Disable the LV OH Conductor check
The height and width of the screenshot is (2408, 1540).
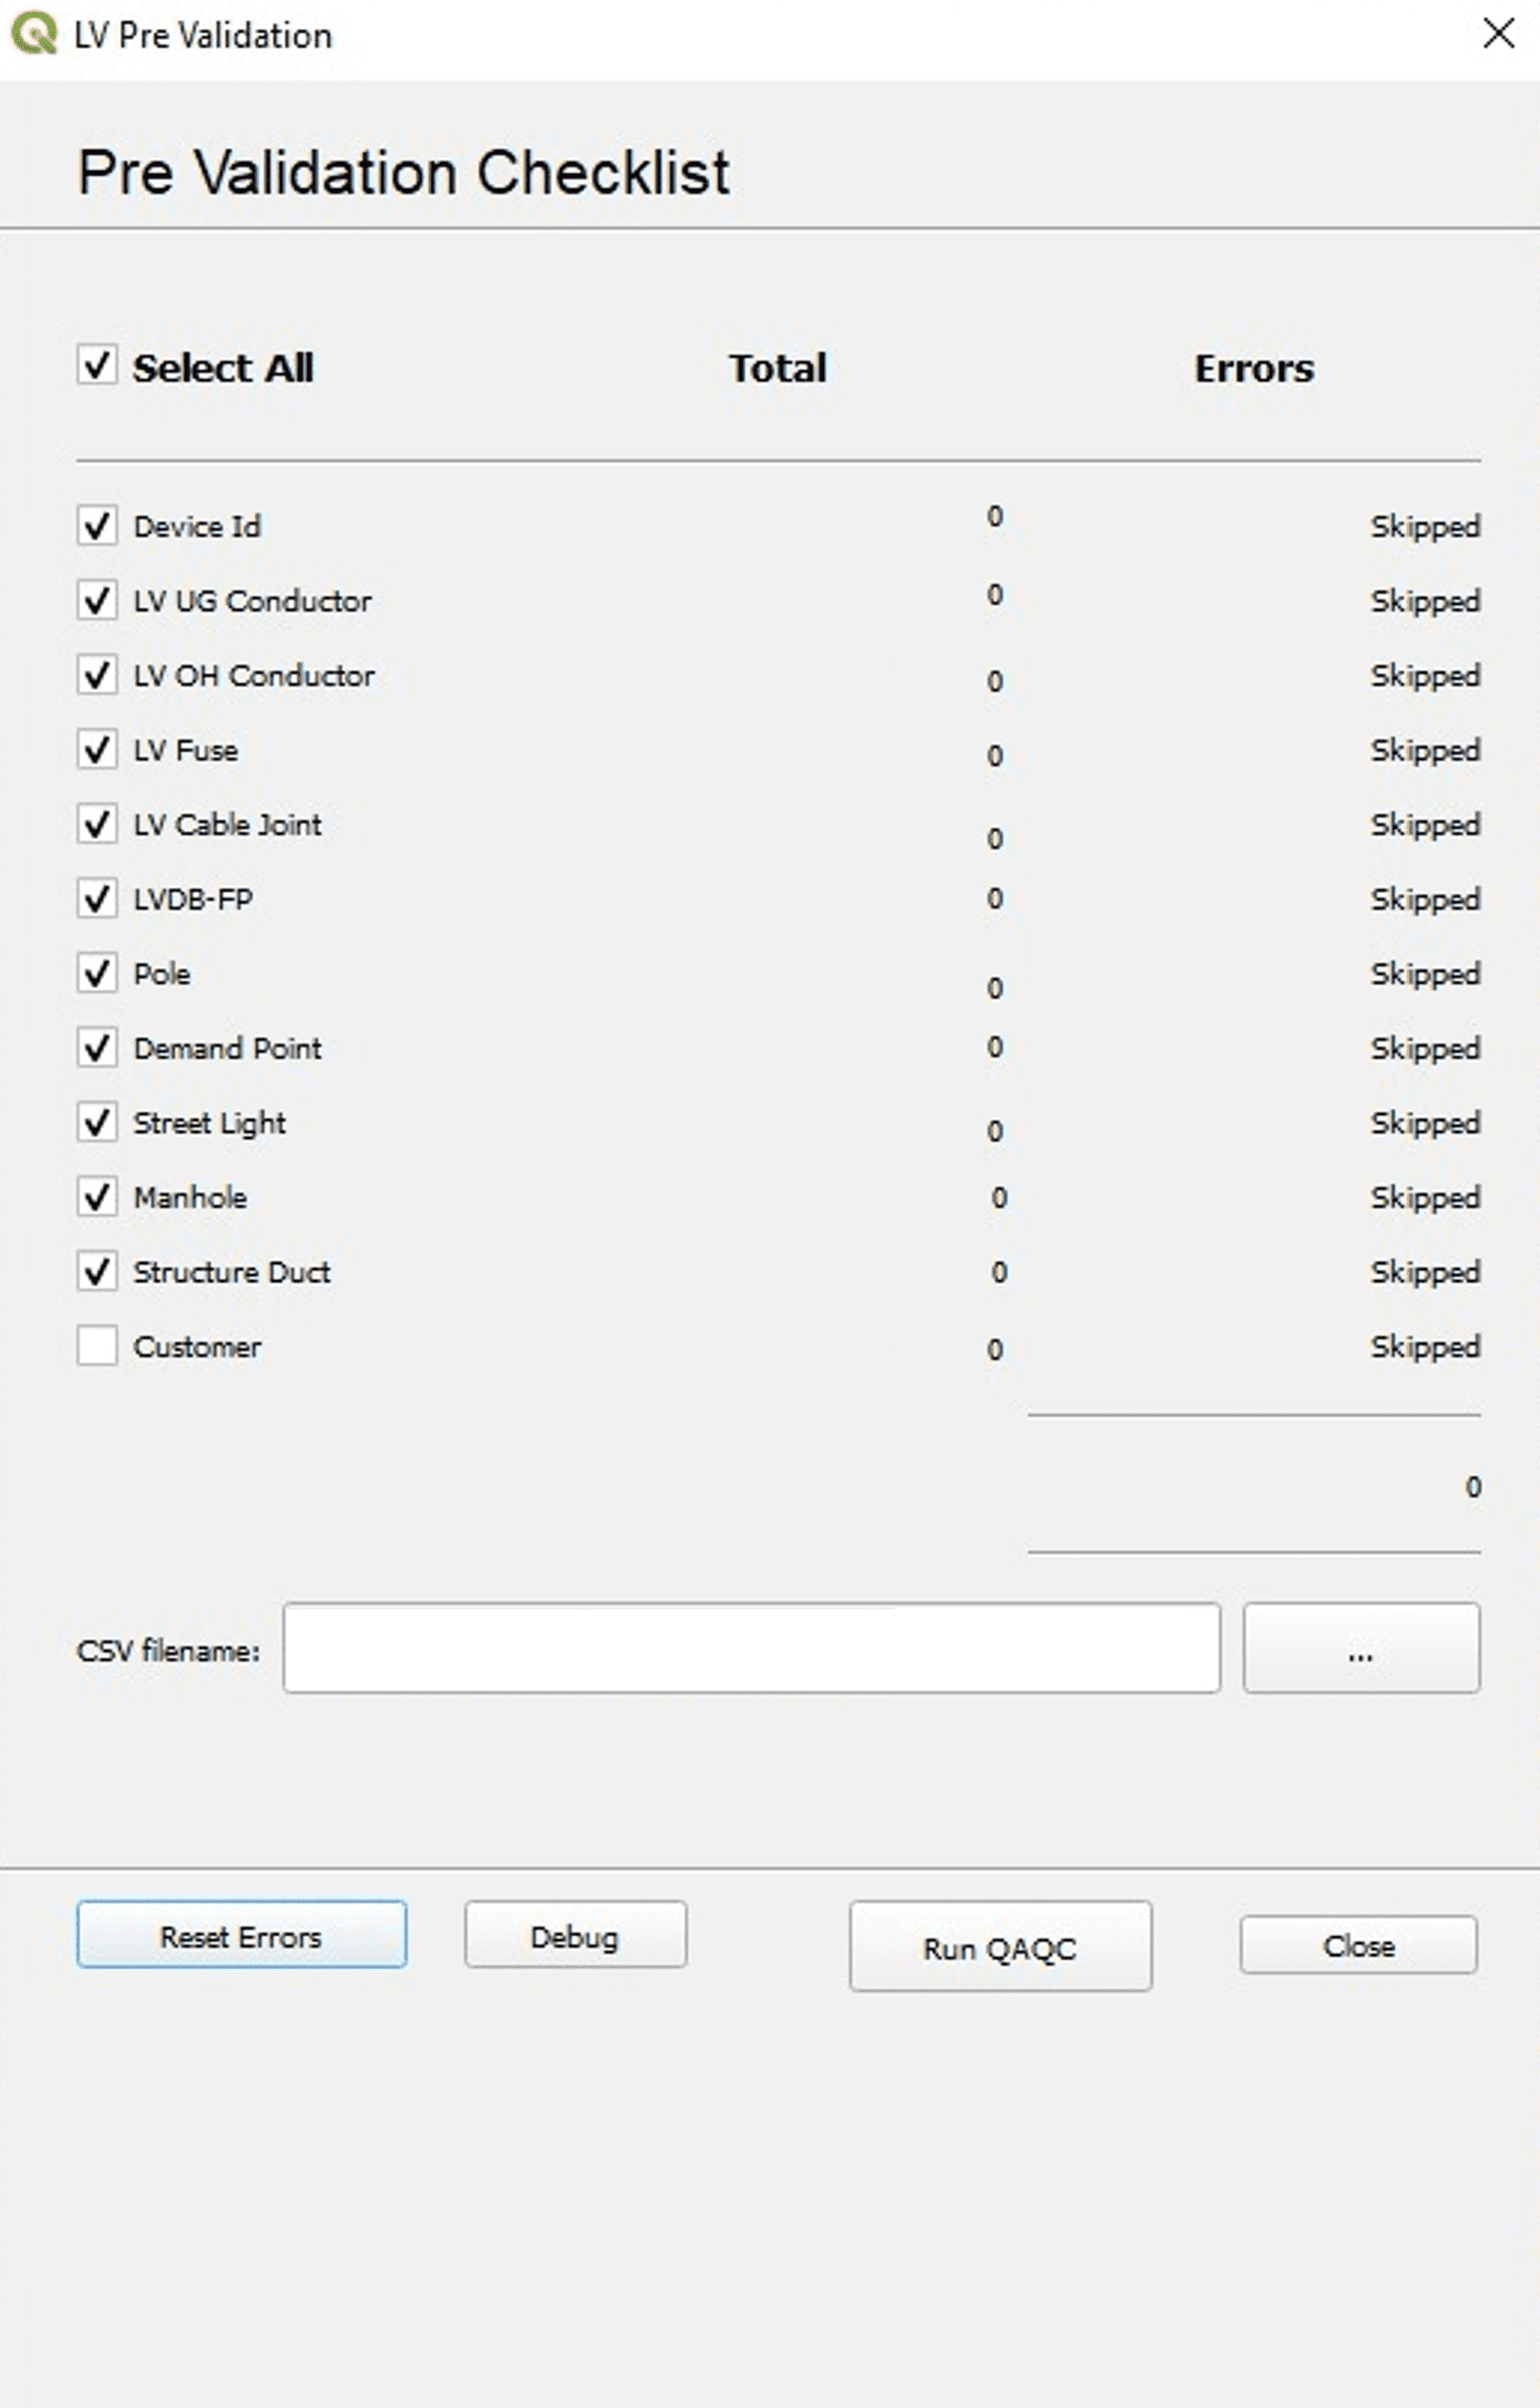click(x=97, y=675)
